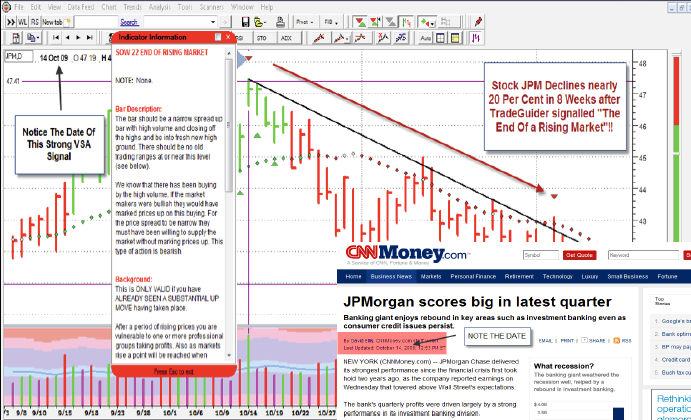Image resolution: width=691 pixels, height=420 pixels.
Task: Click the symbol input field in toolbar
Action: (96, 22)
